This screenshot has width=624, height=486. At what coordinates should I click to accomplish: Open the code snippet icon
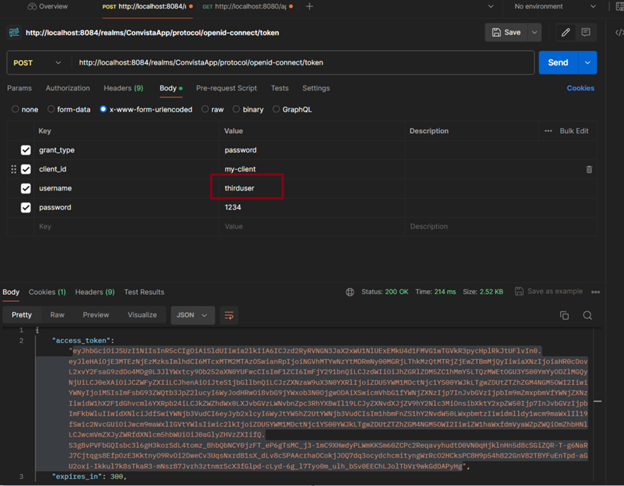[619, 32]
